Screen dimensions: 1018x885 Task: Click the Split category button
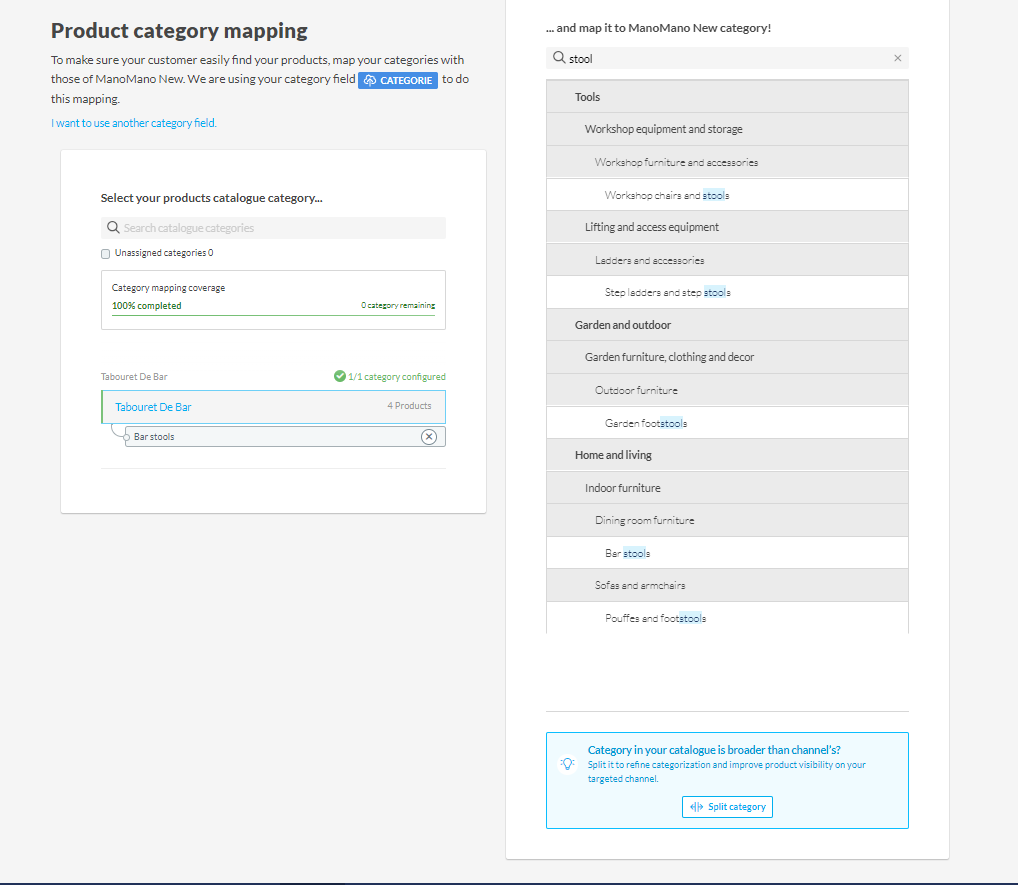pos(727,807)
